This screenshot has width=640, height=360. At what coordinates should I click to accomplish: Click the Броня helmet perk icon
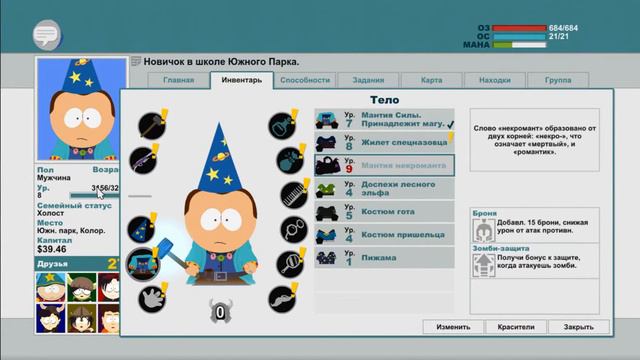(x=484, y=230)
